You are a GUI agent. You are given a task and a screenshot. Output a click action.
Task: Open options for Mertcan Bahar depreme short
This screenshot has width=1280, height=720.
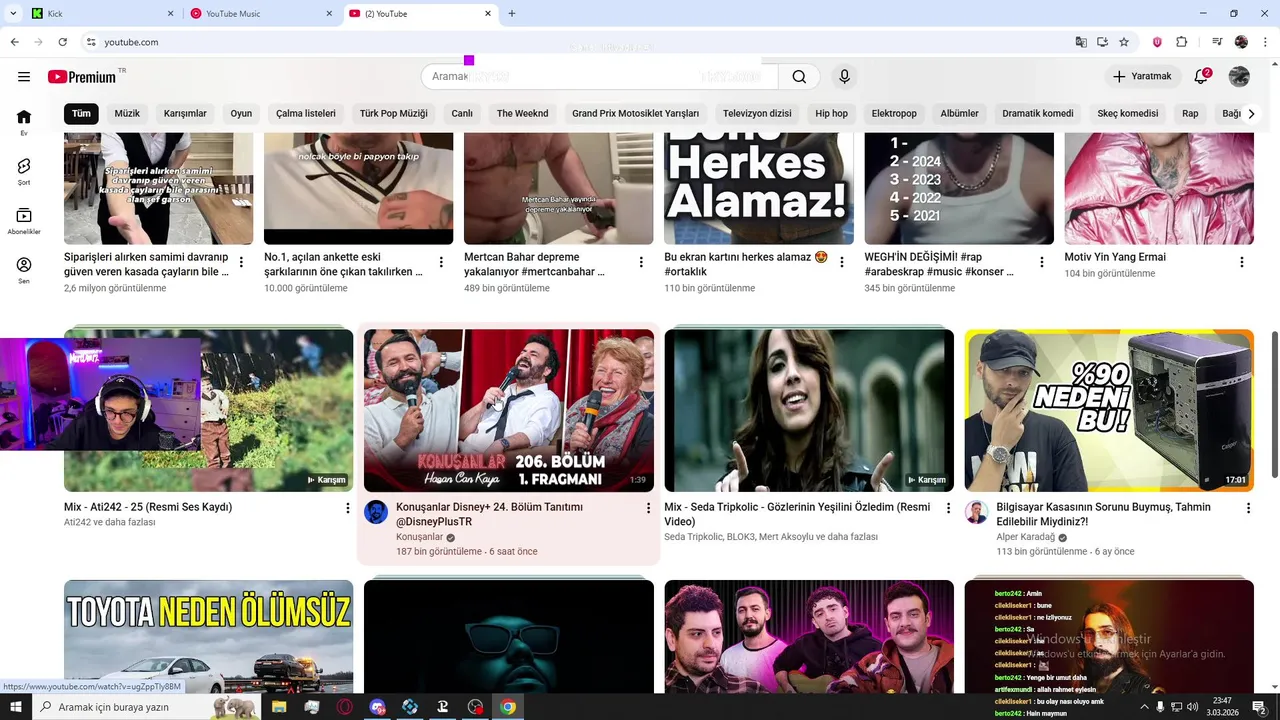(x=641, y=262)
